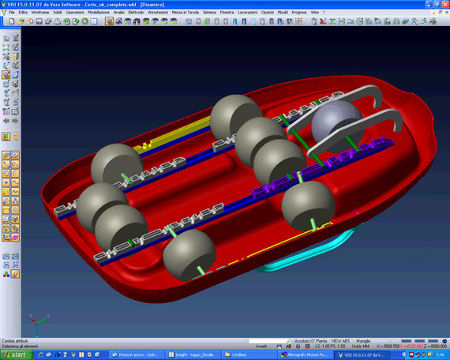Click the New file blank page icon
This screenshot has width=450, height=360.
click(12, 21)
